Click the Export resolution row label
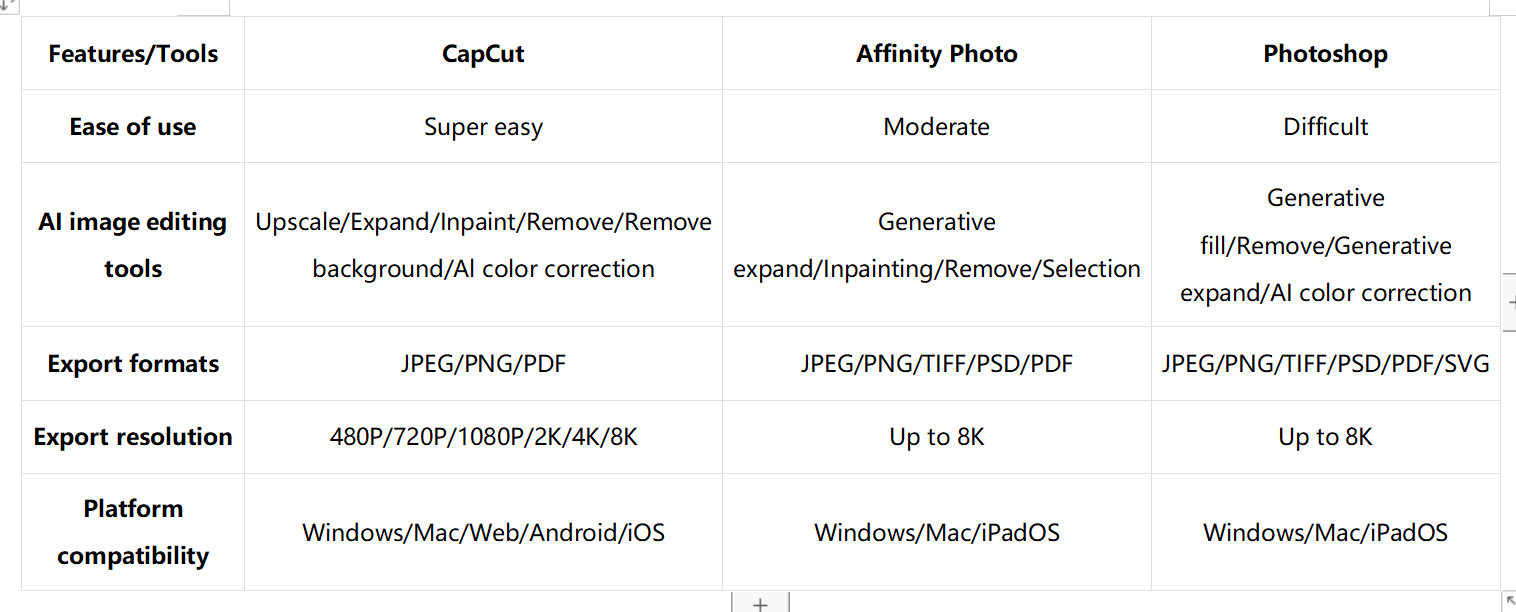Image resolution: width=1516 pixels, height=612 pixels. pos(133,437)
